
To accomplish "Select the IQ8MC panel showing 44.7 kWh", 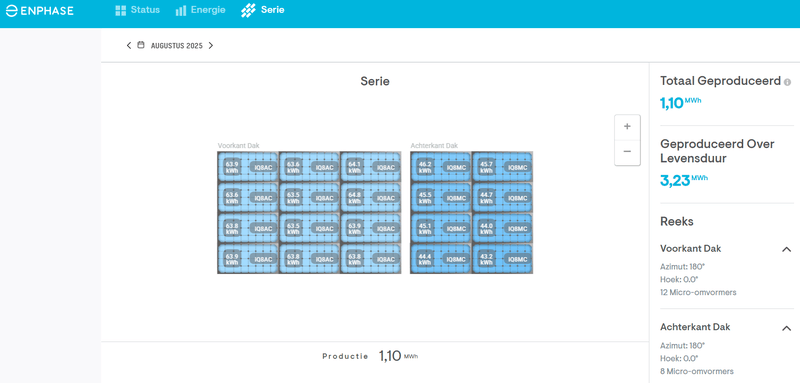I will (502, 197).
